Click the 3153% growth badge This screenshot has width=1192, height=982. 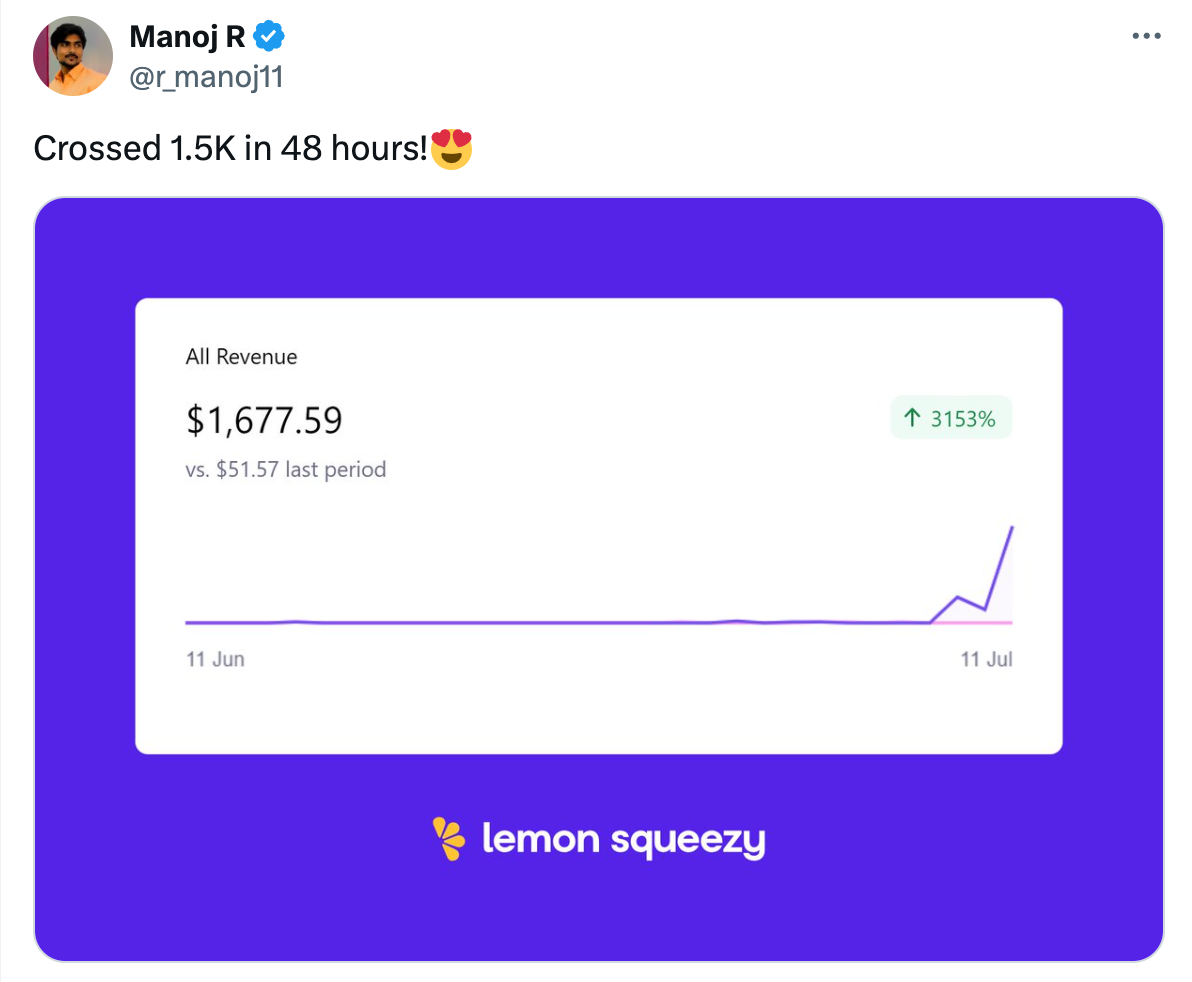click(x=951, y=419)
